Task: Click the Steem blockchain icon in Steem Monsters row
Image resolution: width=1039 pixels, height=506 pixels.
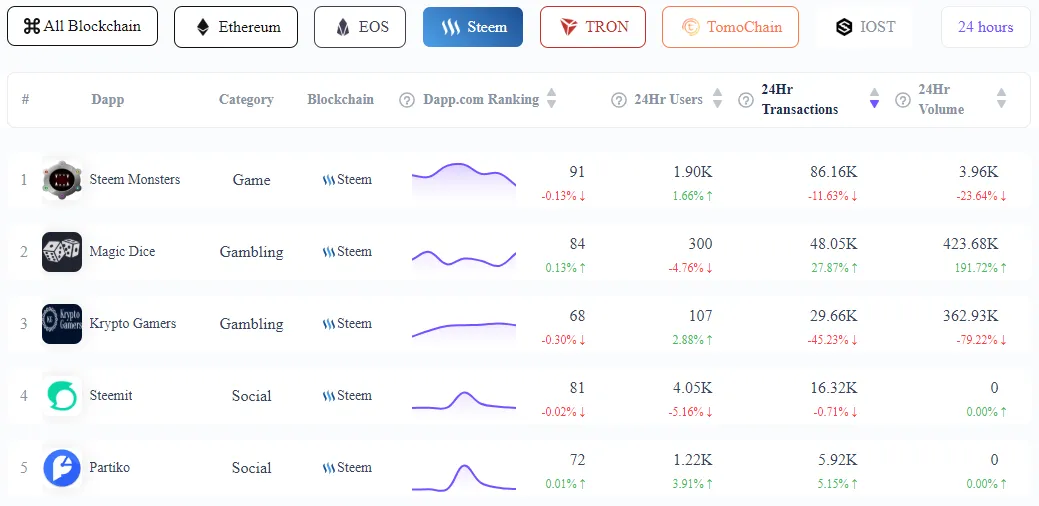Action: 329,179
